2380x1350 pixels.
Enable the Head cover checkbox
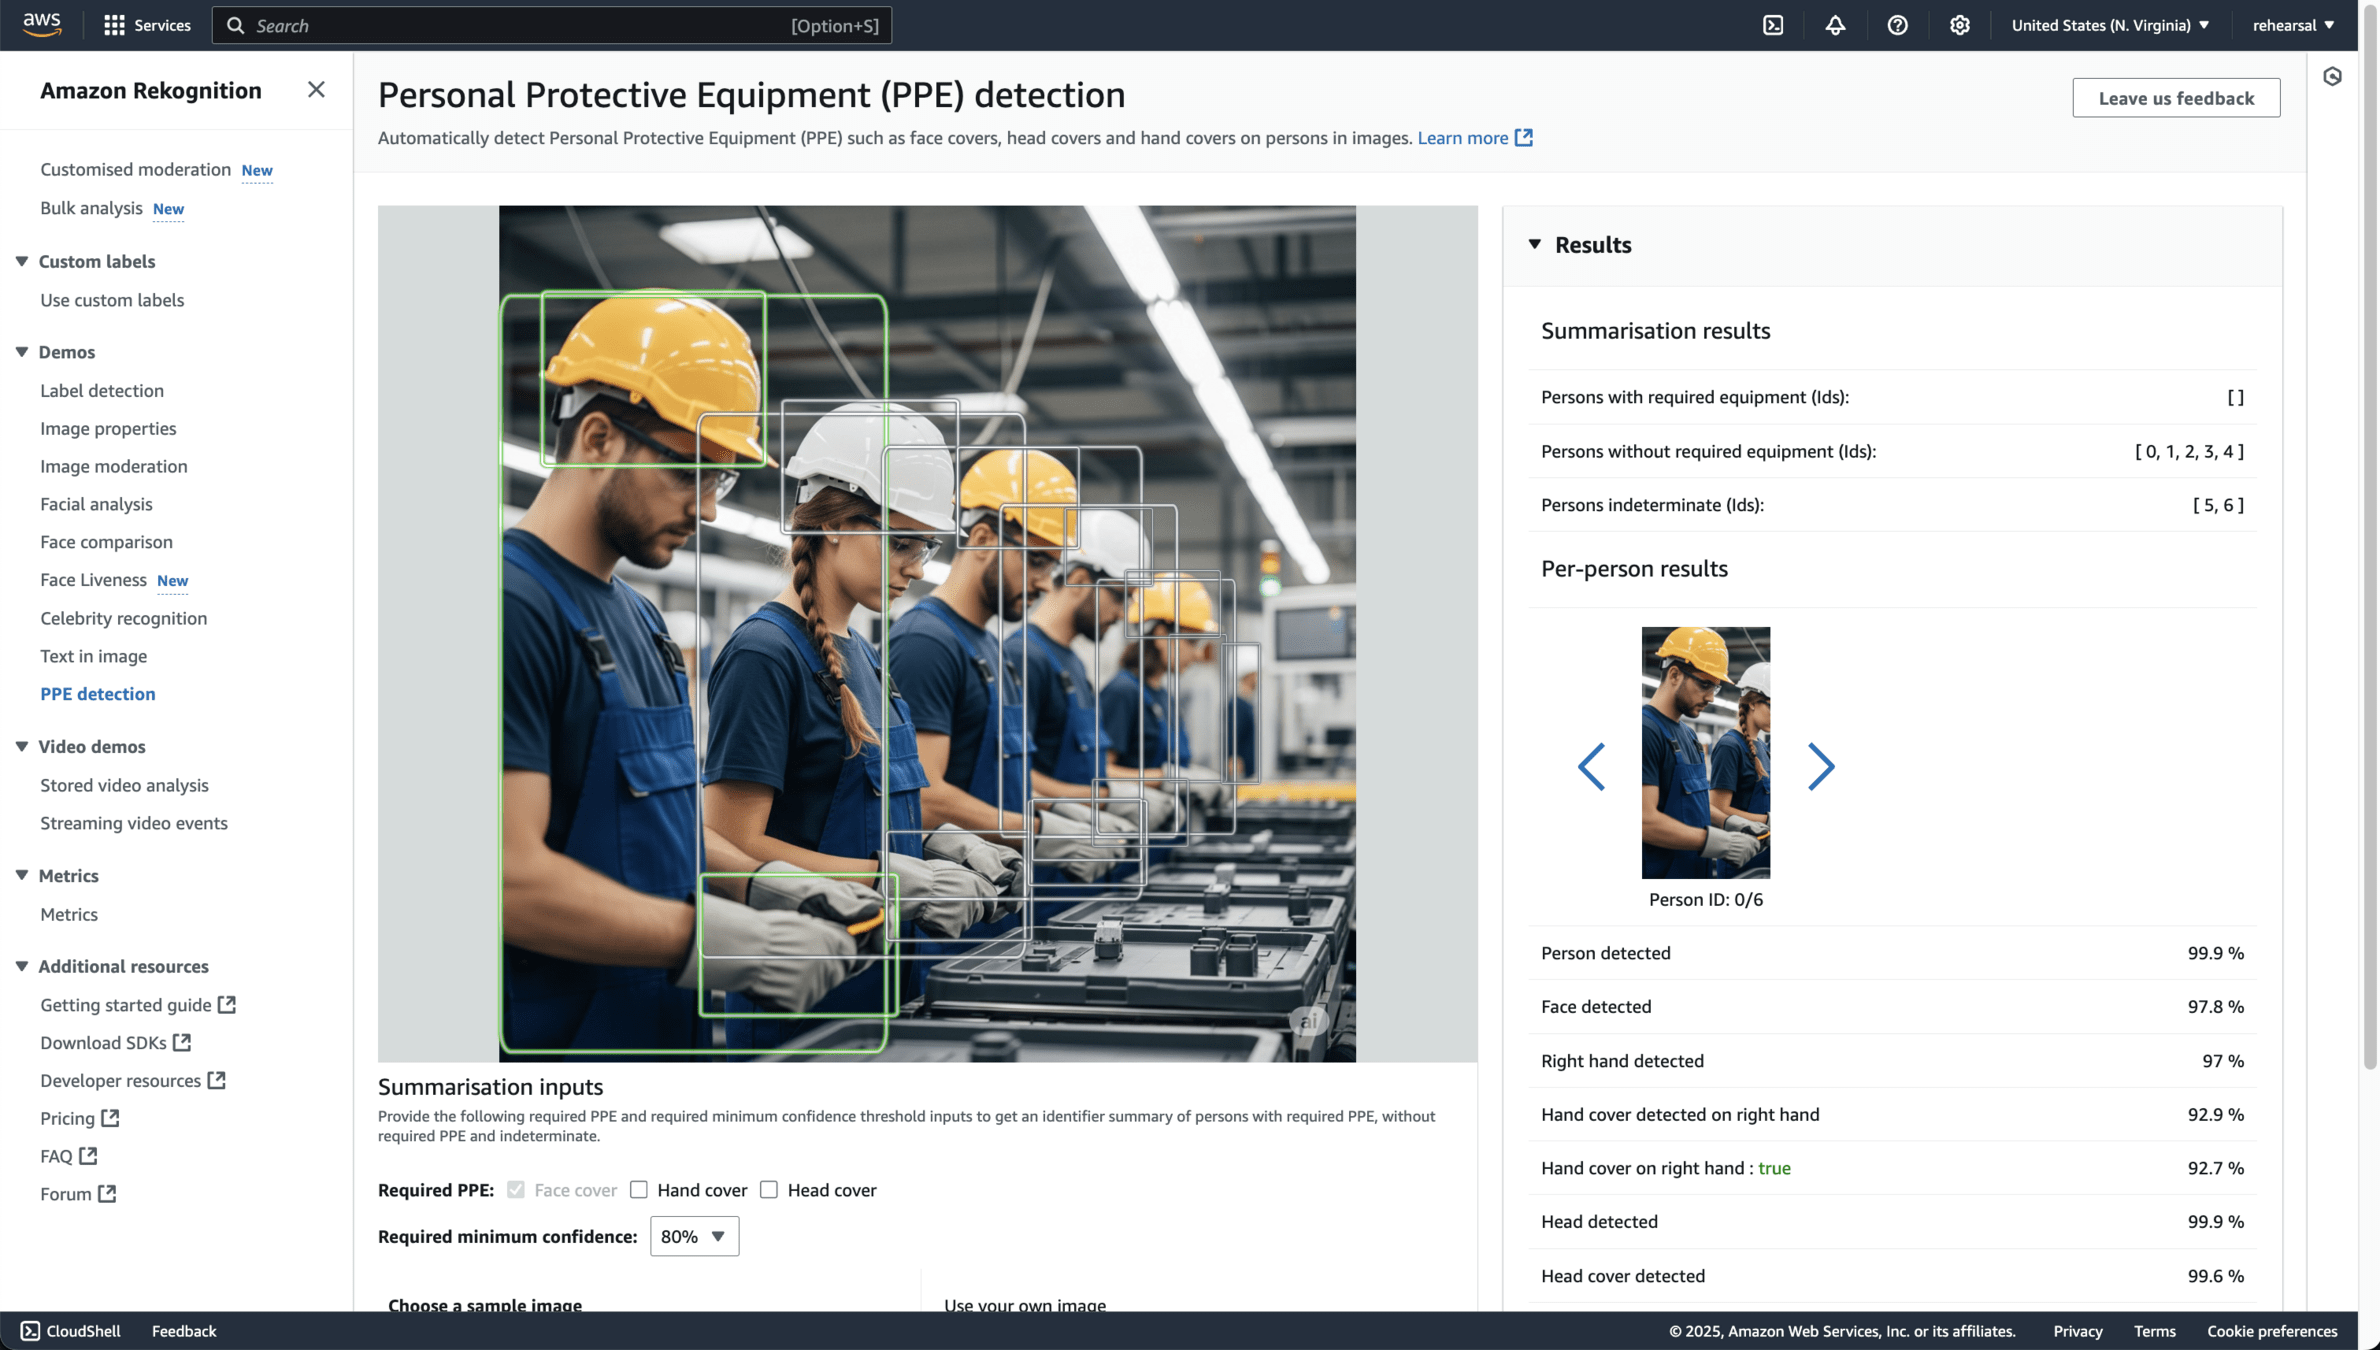pyautogui.click(x=769, y=1189)
